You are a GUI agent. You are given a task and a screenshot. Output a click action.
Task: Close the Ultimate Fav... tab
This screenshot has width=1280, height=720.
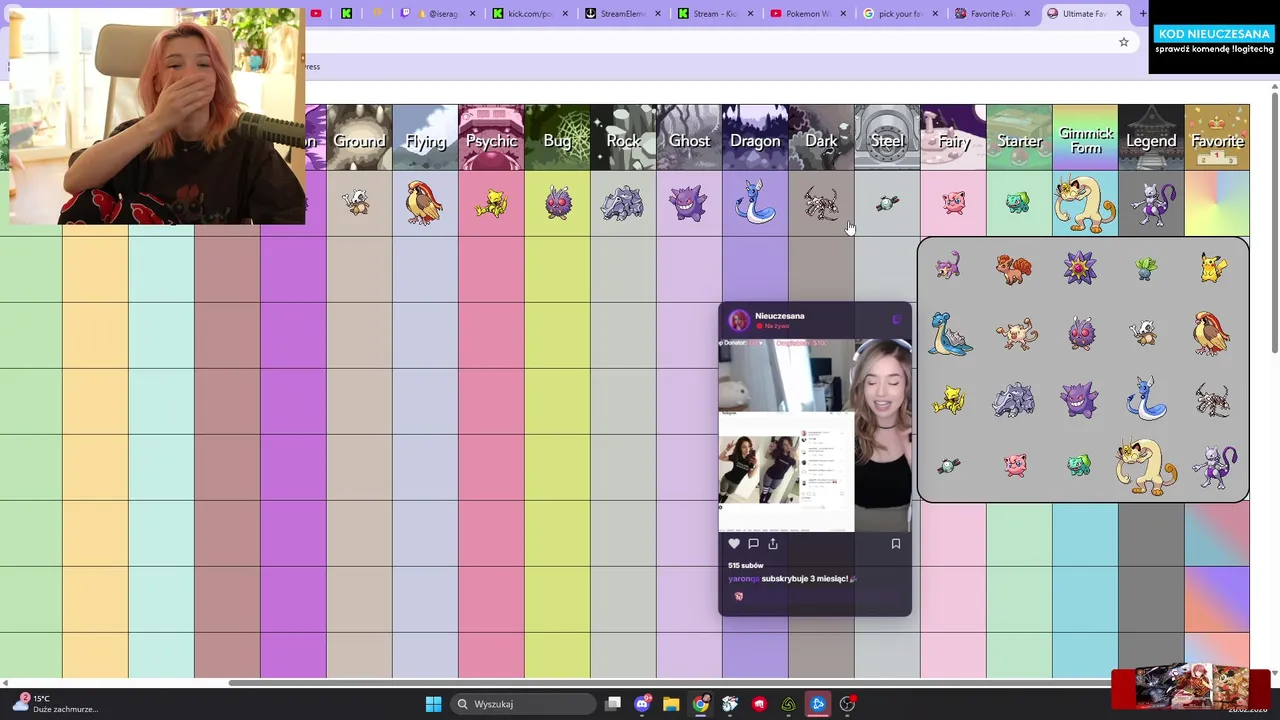click(x=1119, y=14)
